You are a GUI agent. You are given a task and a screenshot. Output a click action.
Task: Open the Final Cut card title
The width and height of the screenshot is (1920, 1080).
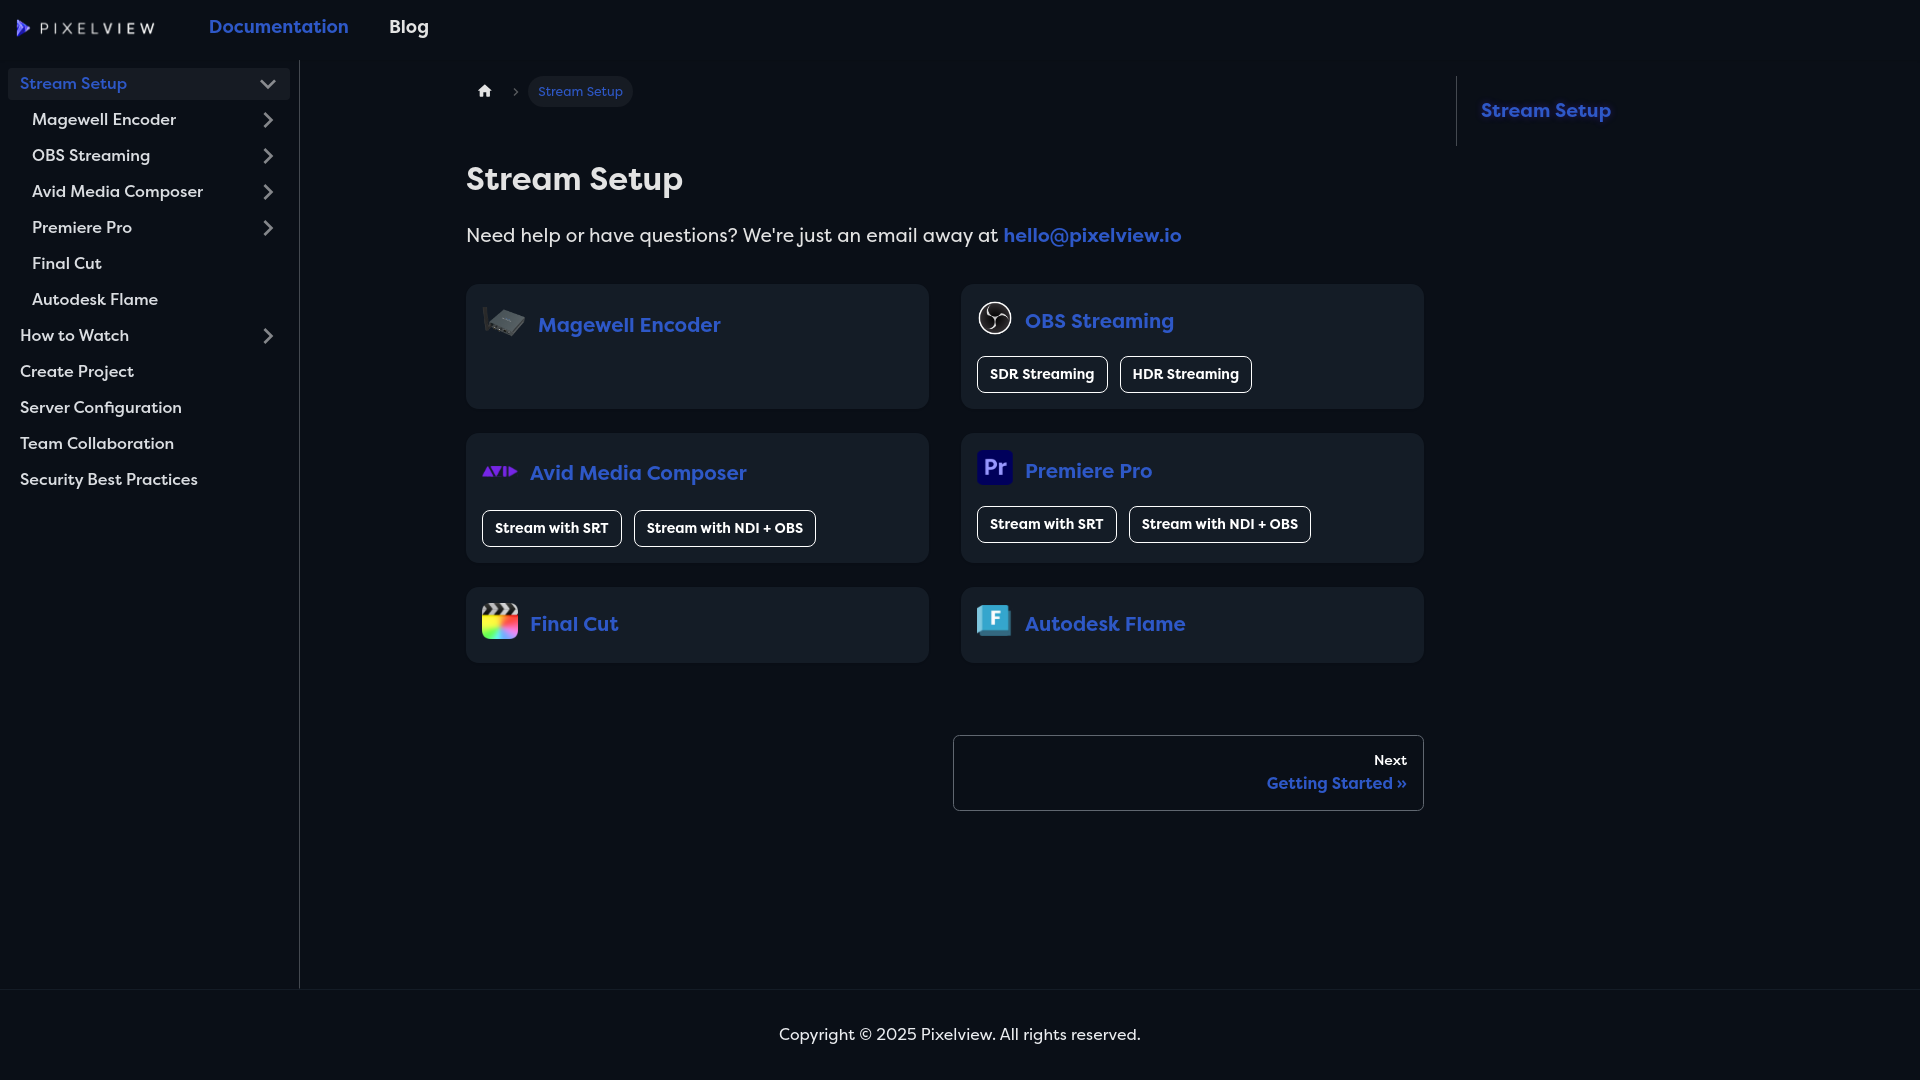574,624
